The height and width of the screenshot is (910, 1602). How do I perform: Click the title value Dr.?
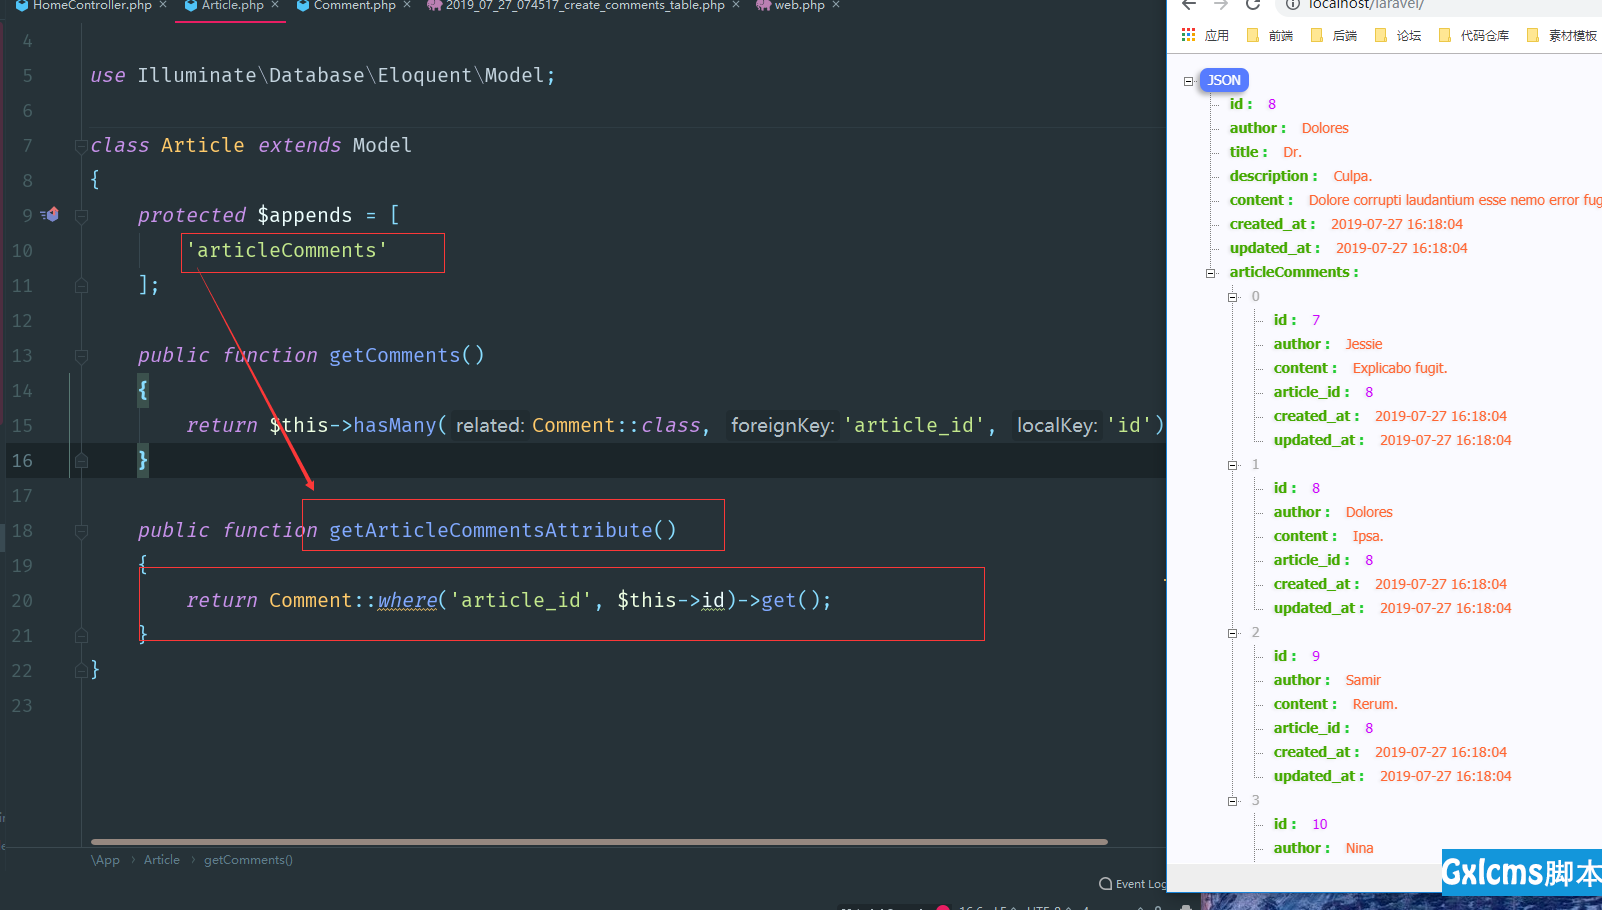(1292, 152)
